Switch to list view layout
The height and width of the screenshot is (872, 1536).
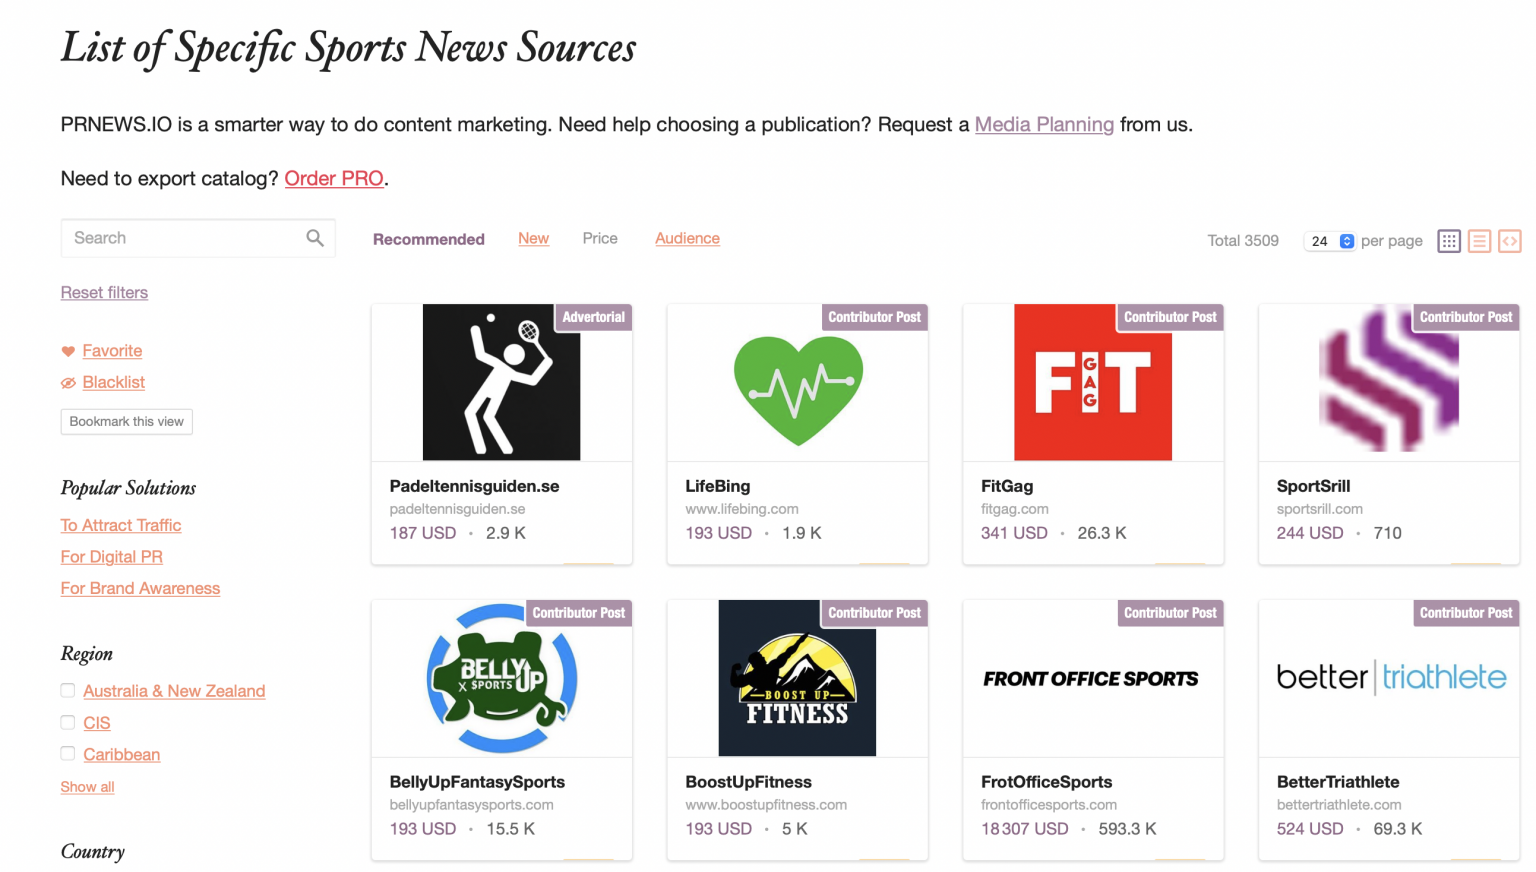pos(1479,240)
